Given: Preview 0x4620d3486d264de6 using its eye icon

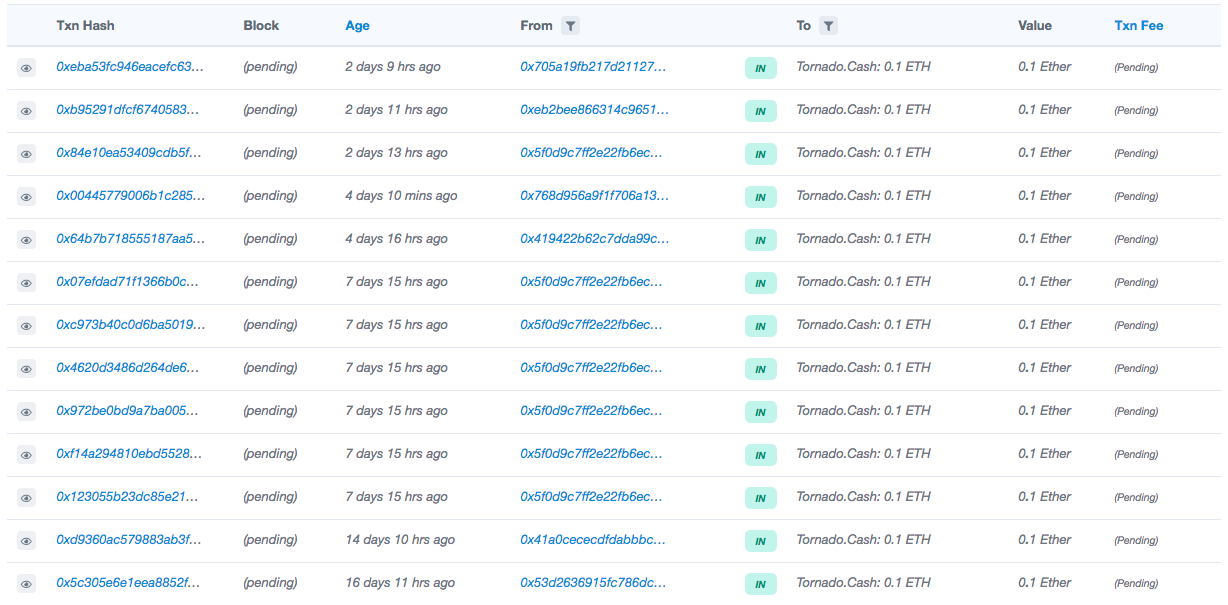Looking at the screenshot, I should click(26, 369).
